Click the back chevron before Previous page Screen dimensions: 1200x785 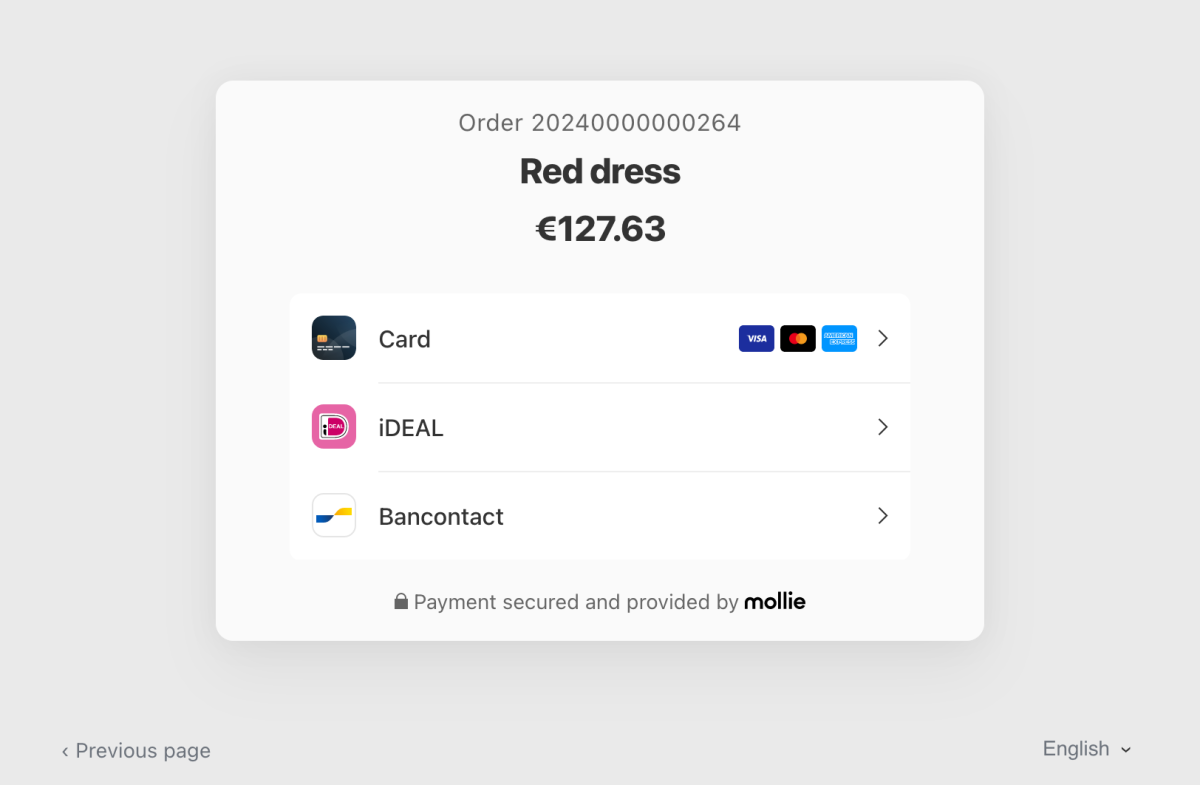coord(65,751)
